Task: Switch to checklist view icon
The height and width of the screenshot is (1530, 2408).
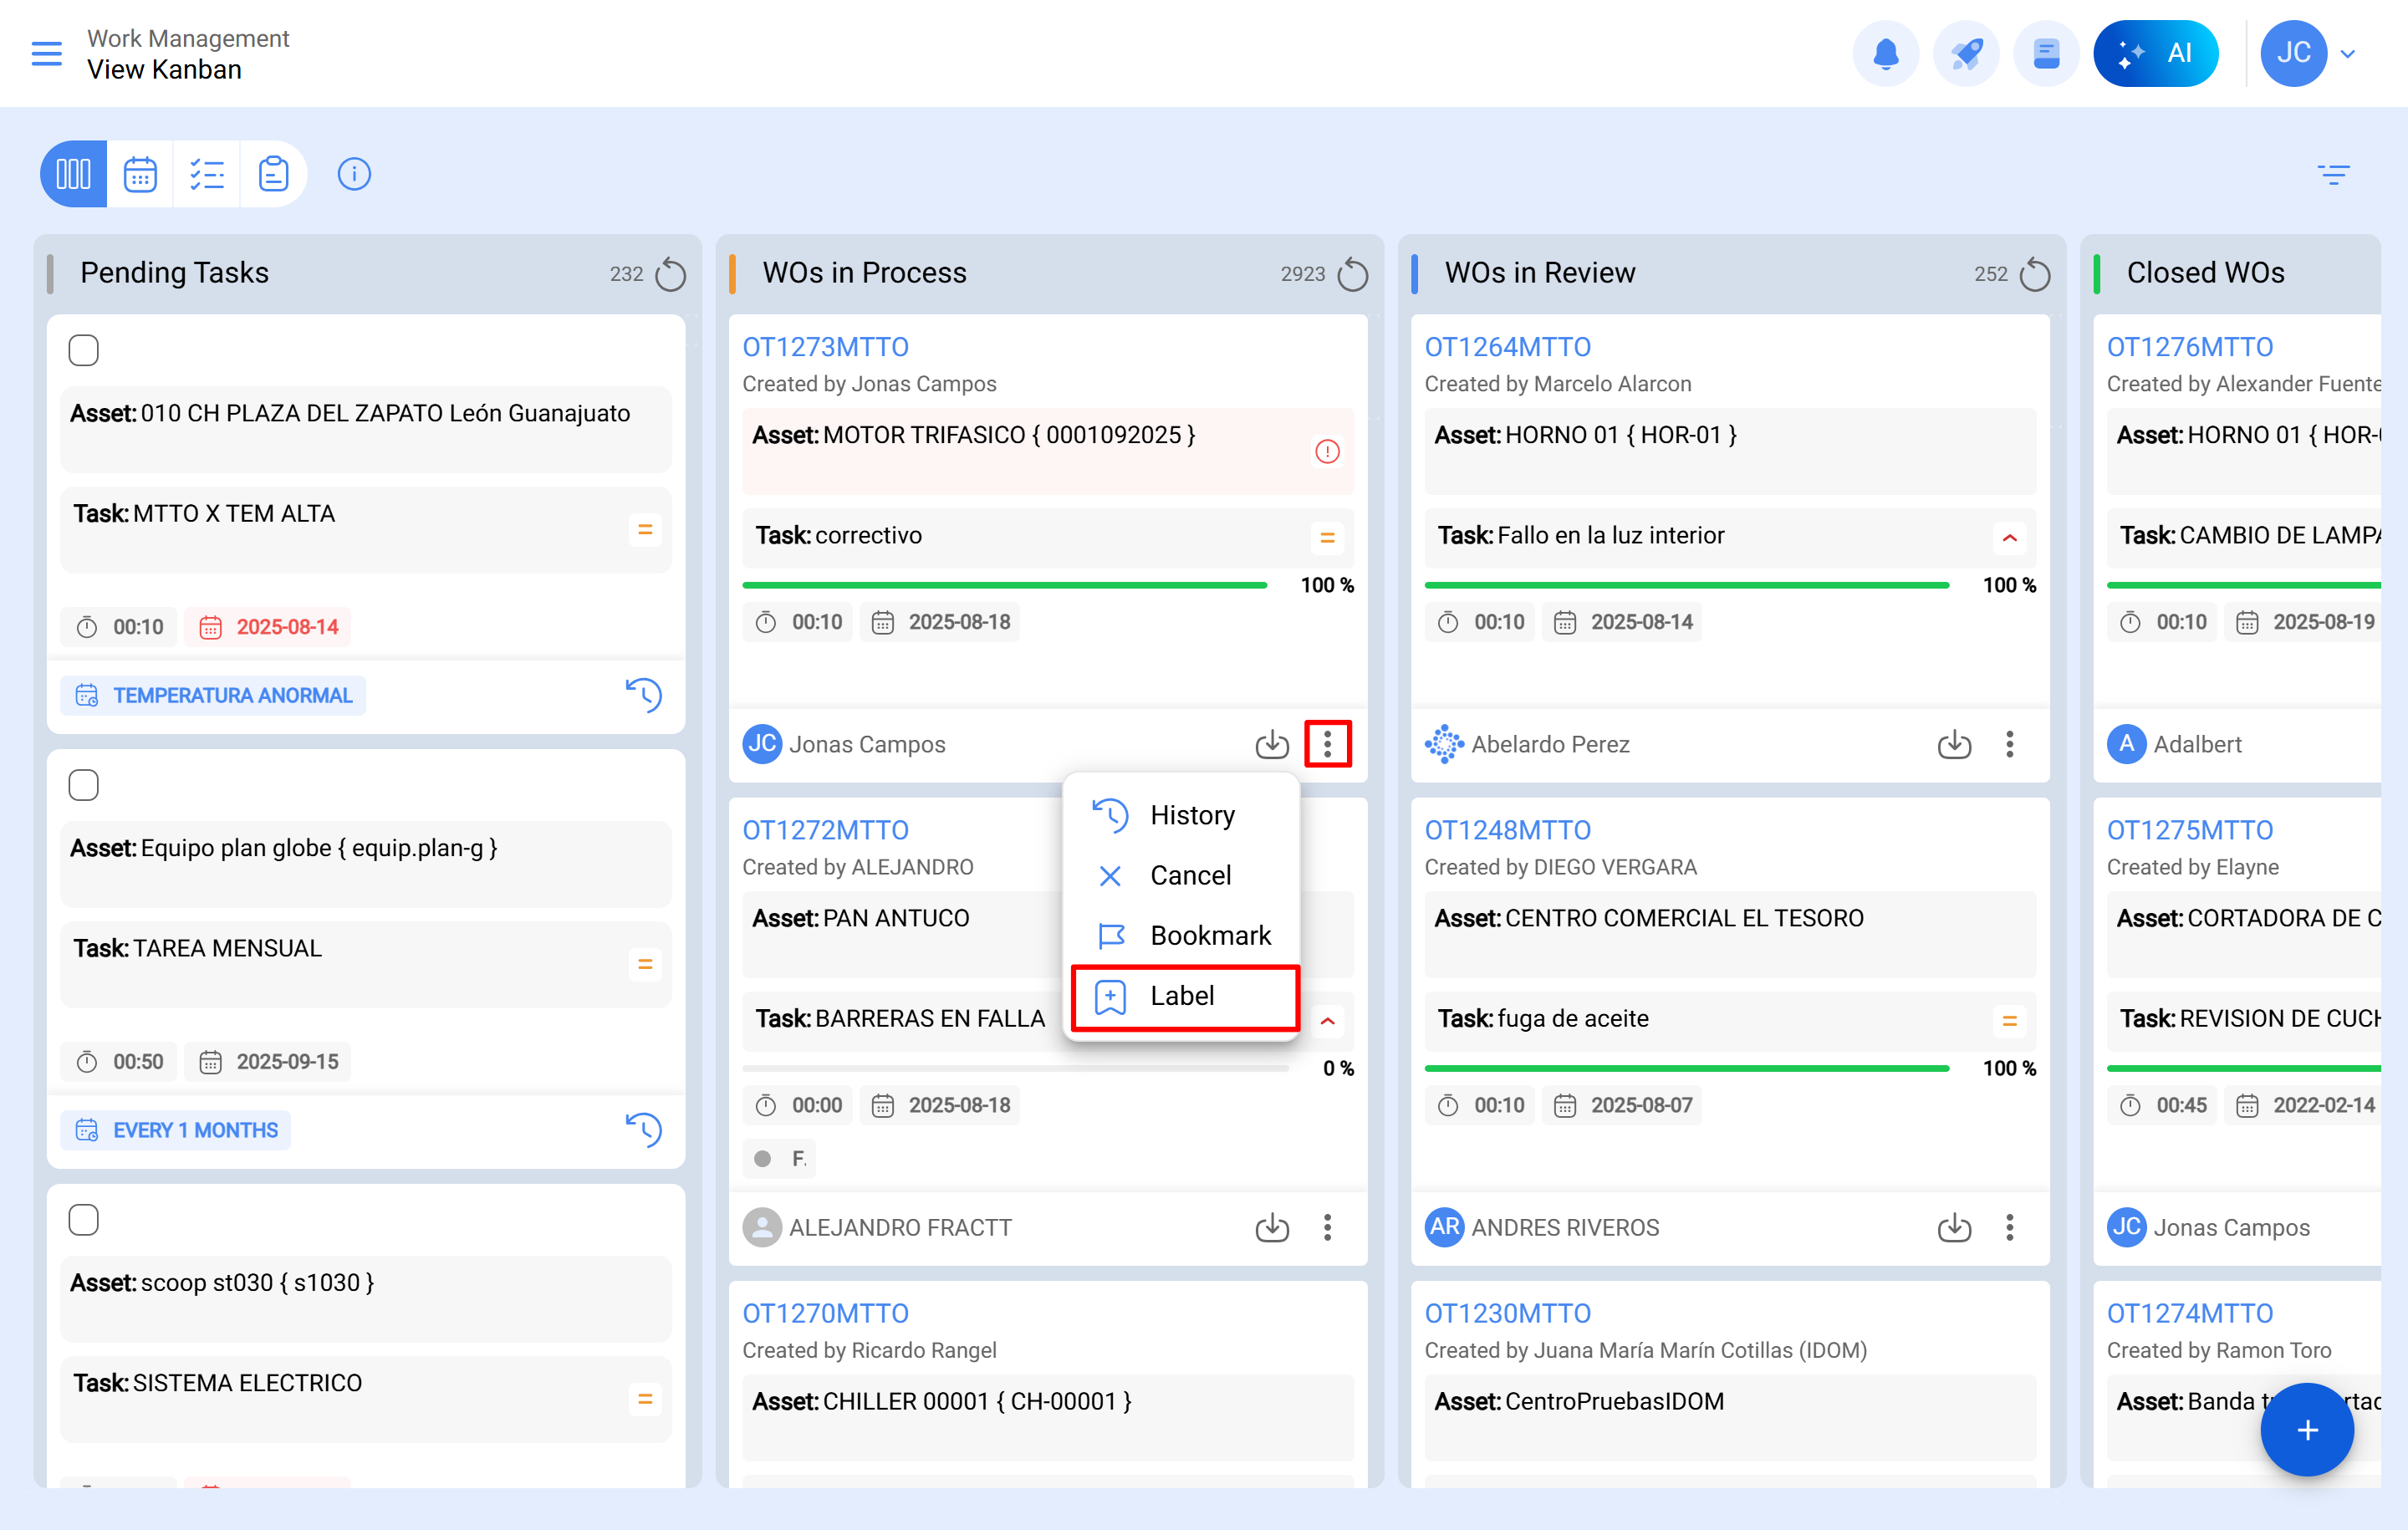Action: pos(207,174)
